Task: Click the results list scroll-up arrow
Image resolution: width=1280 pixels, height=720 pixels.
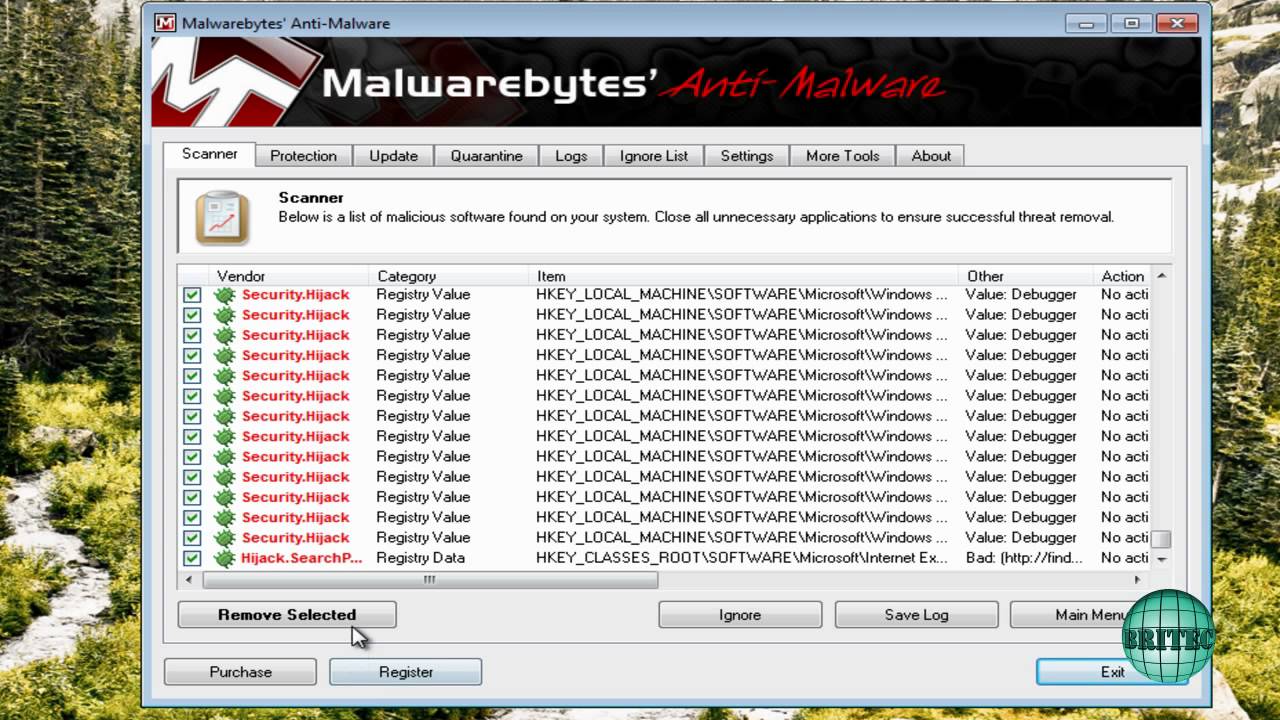Action: coord(1161,275)
